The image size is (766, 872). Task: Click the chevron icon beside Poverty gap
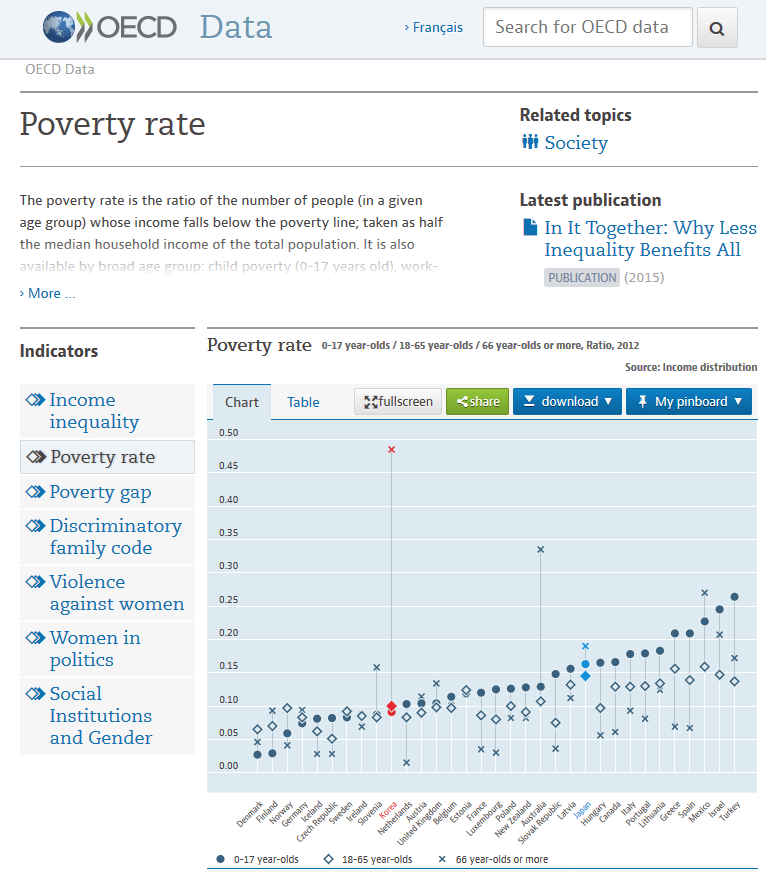[x=36, y=492]
